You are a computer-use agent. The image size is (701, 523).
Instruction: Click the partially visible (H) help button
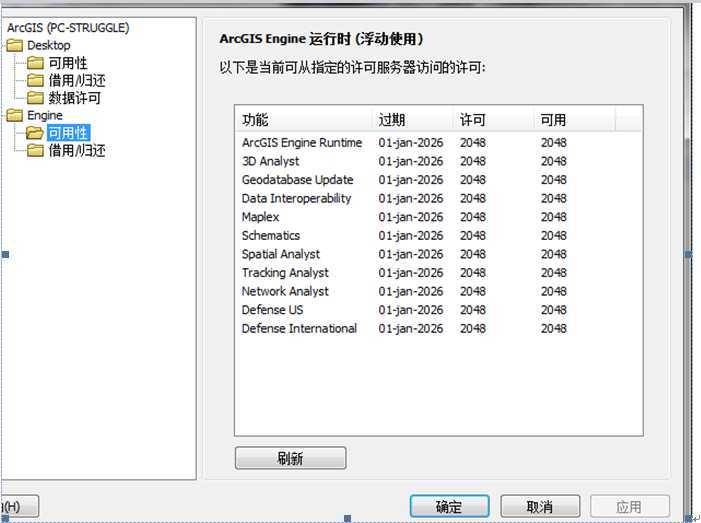20,506
